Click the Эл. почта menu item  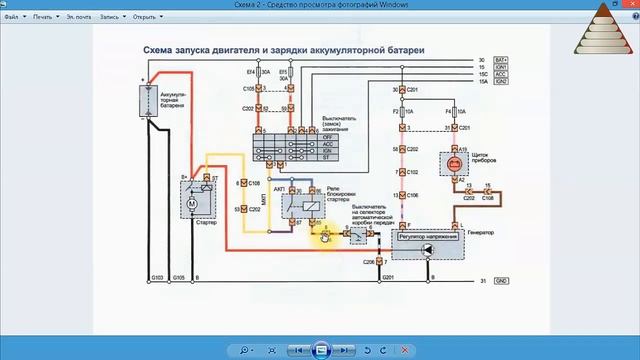point(79,17)
